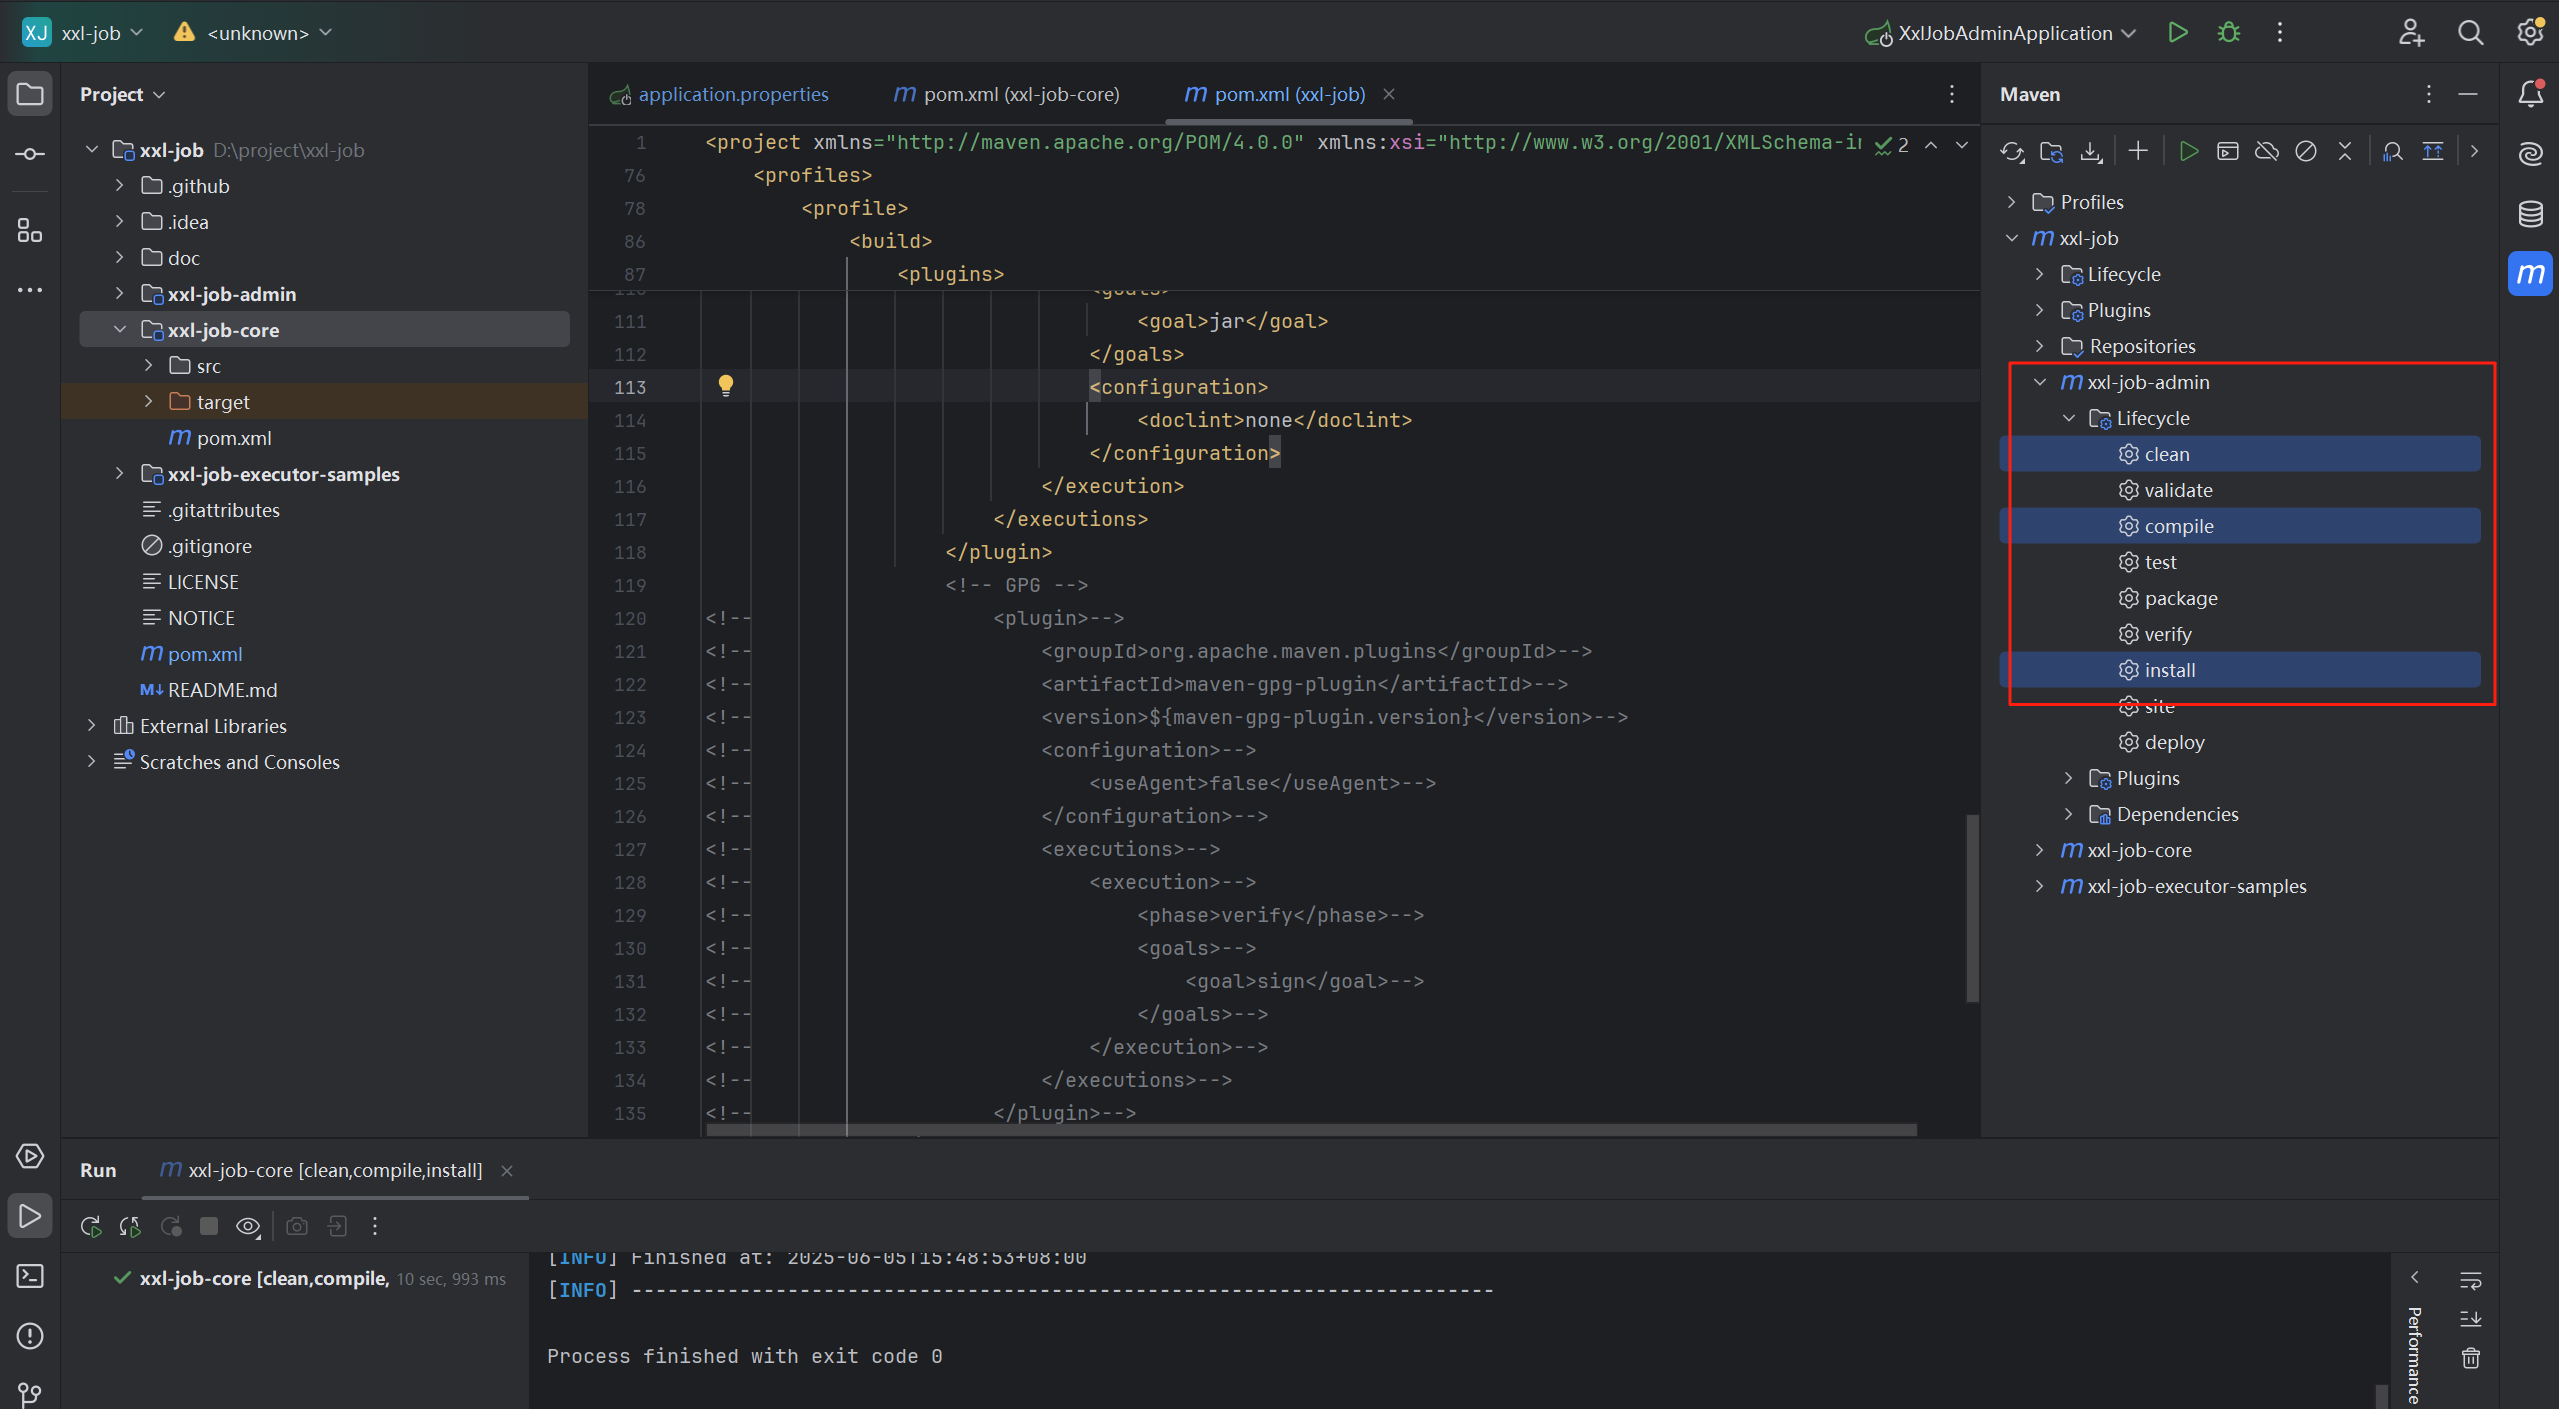Execute Maven goal icon
2559x1409 pixels.
click(2228, 151)
